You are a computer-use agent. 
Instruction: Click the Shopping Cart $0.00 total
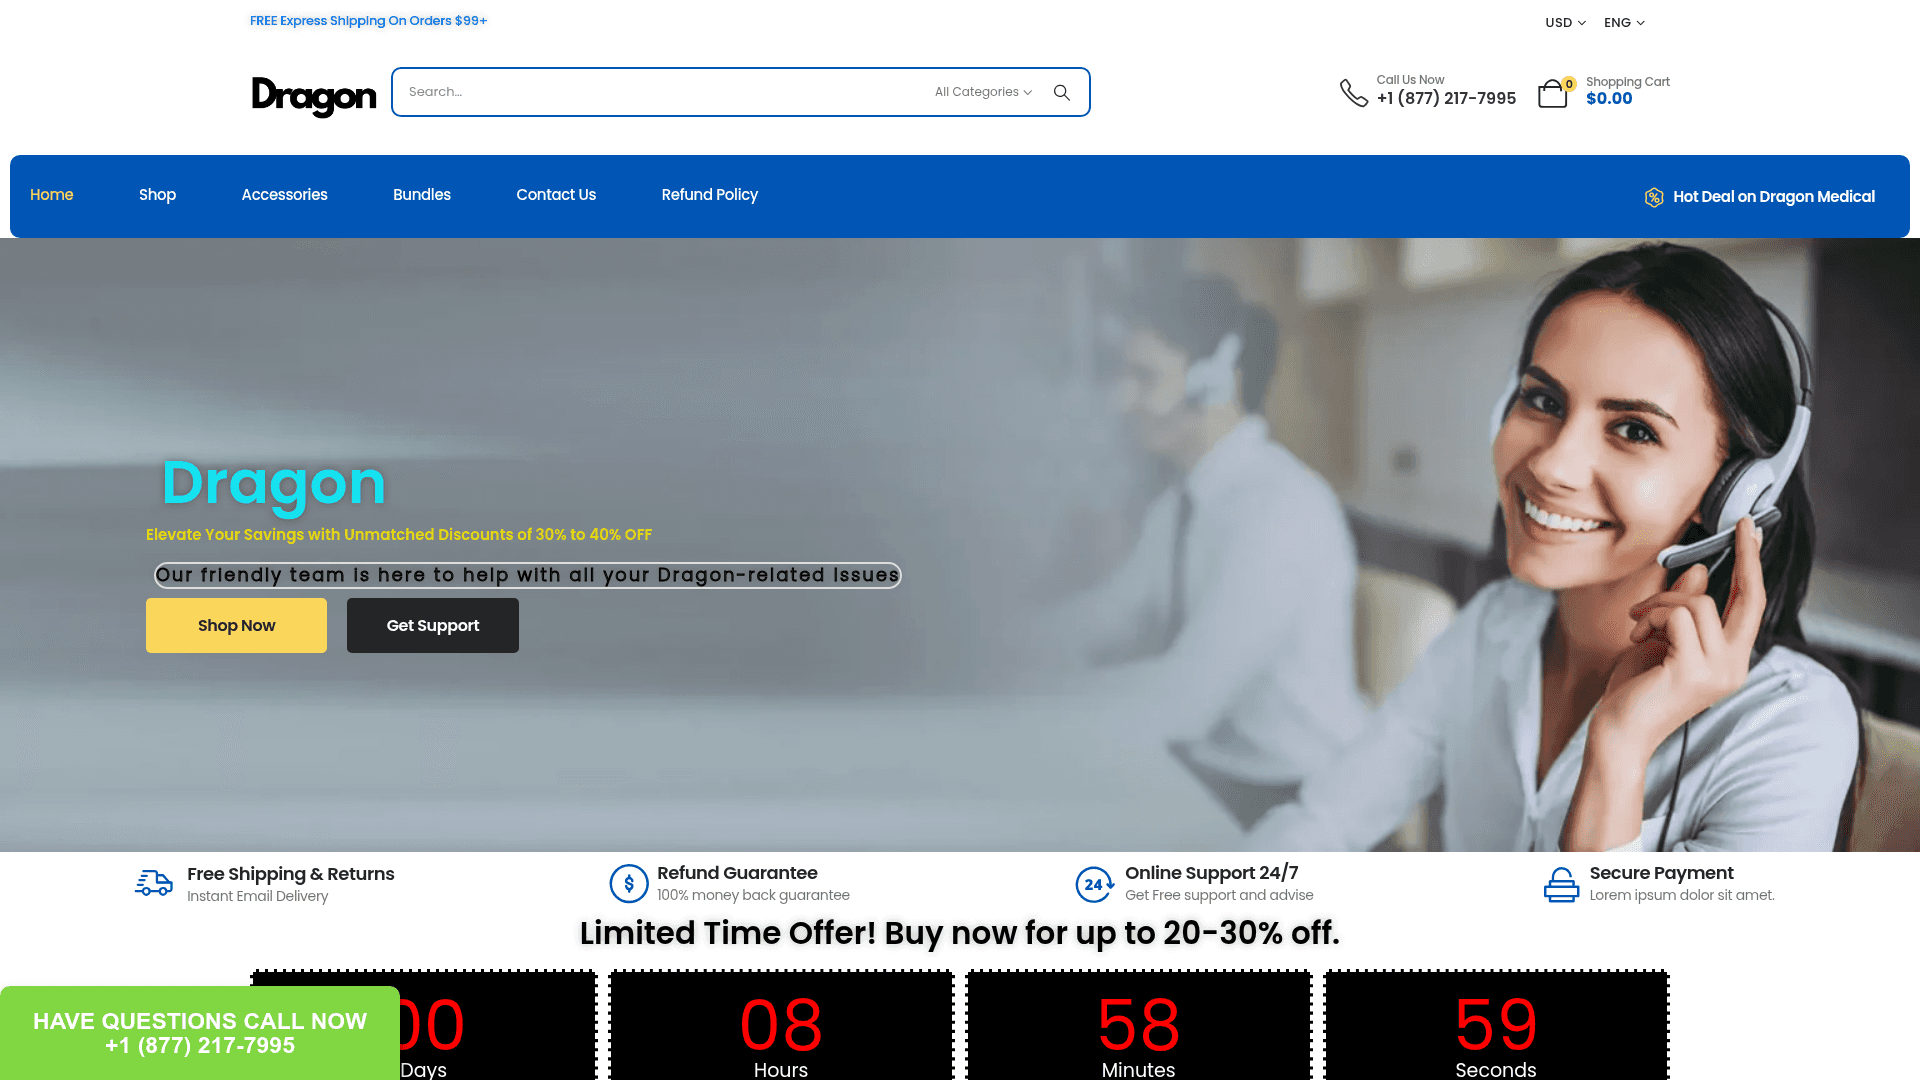click(1609, 98)
